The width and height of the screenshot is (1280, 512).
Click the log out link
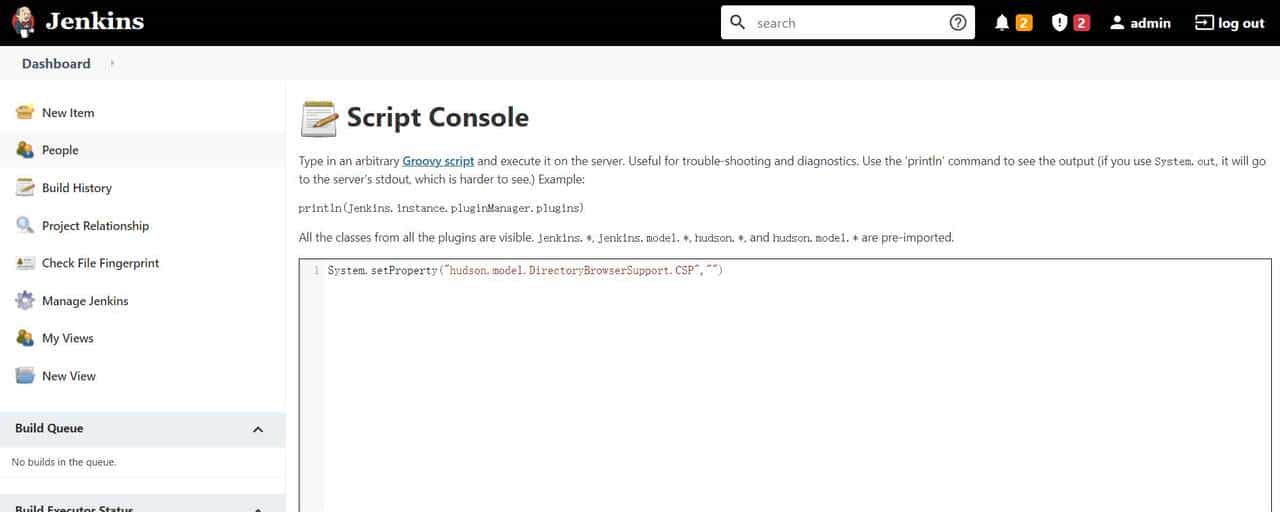(1241, 23)
